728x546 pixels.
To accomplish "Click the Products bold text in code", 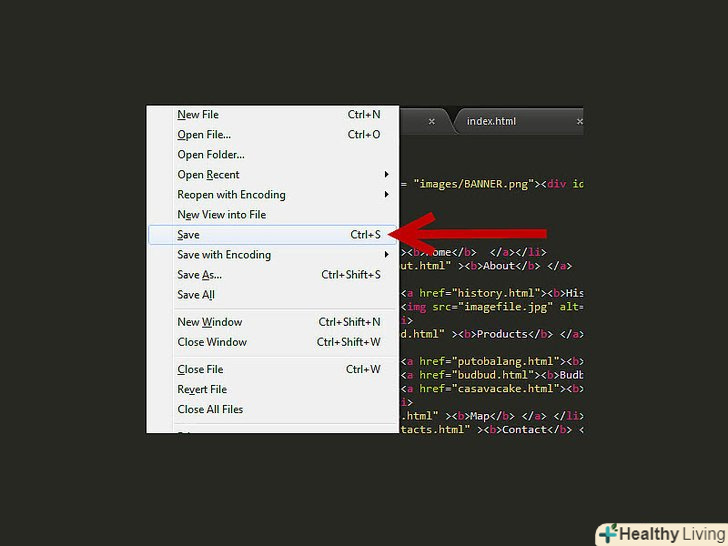I will click(502, 334).
